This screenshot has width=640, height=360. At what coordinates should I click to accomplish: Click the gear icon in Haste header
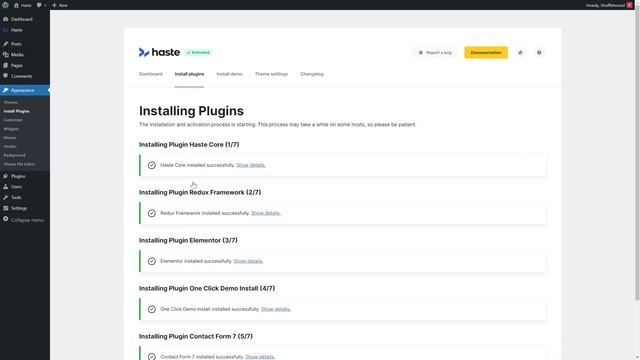coord(539,53)
